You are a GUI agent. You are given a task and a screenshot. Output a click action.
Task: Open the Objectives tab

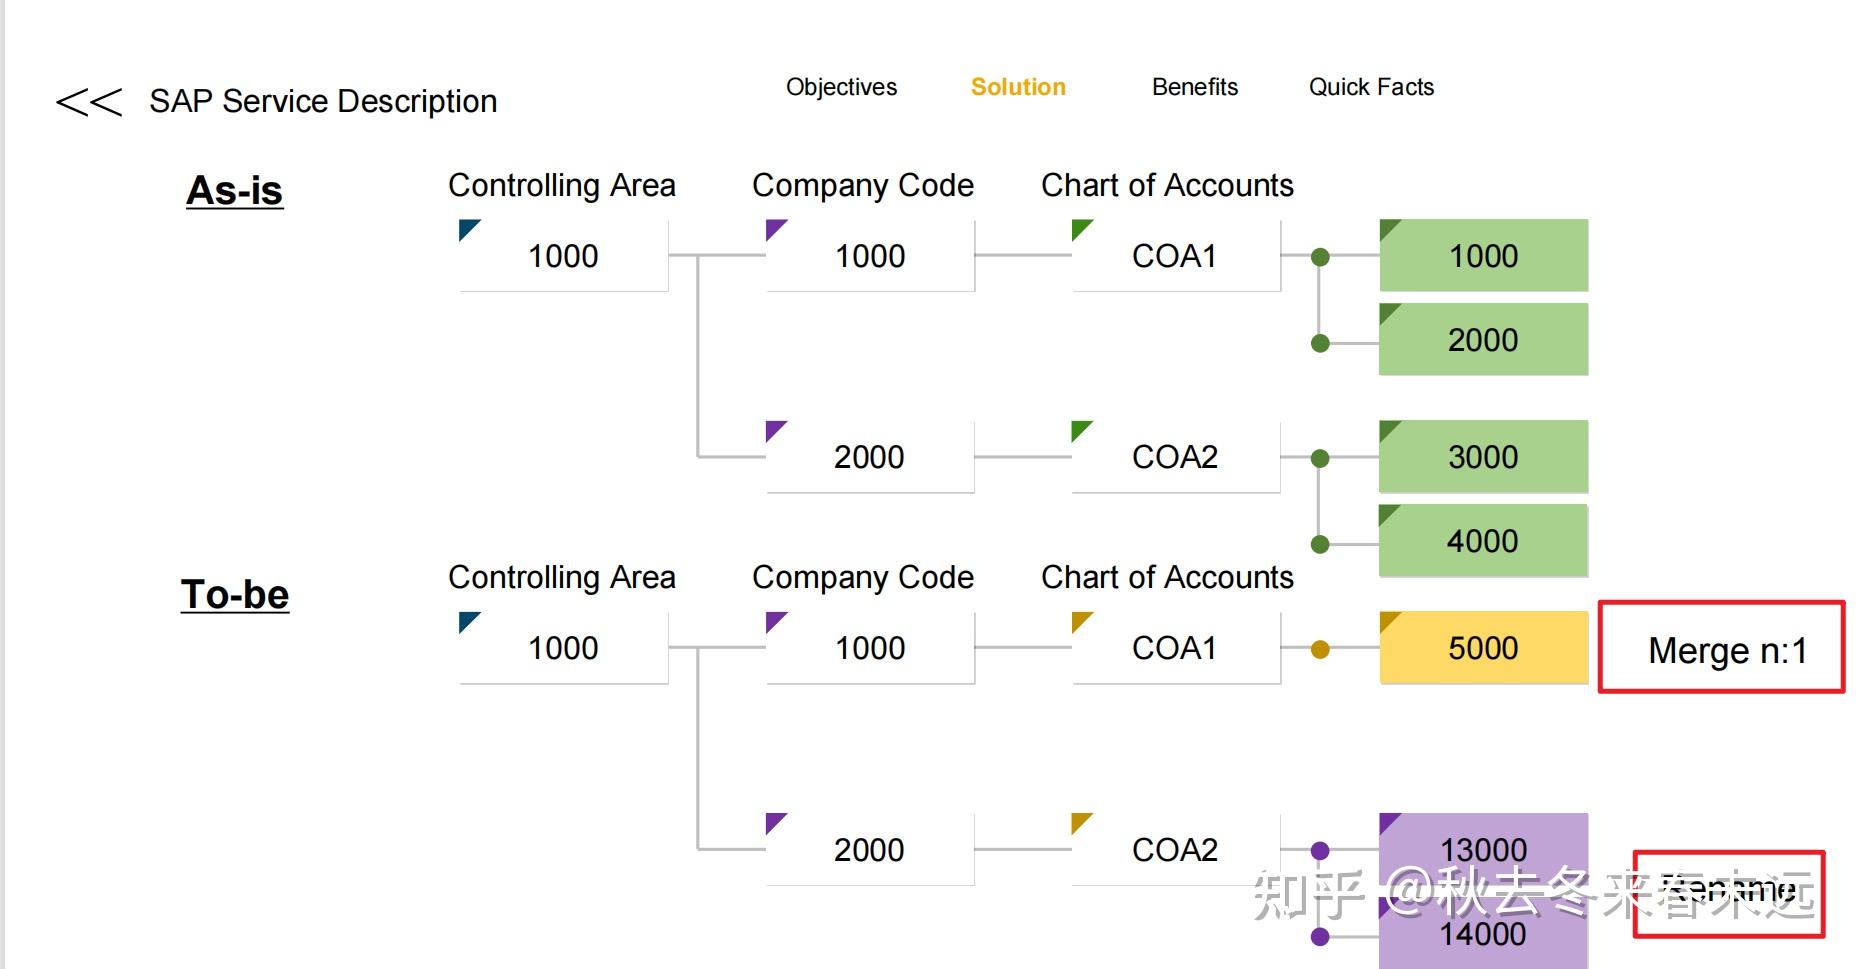pos(841,87)
